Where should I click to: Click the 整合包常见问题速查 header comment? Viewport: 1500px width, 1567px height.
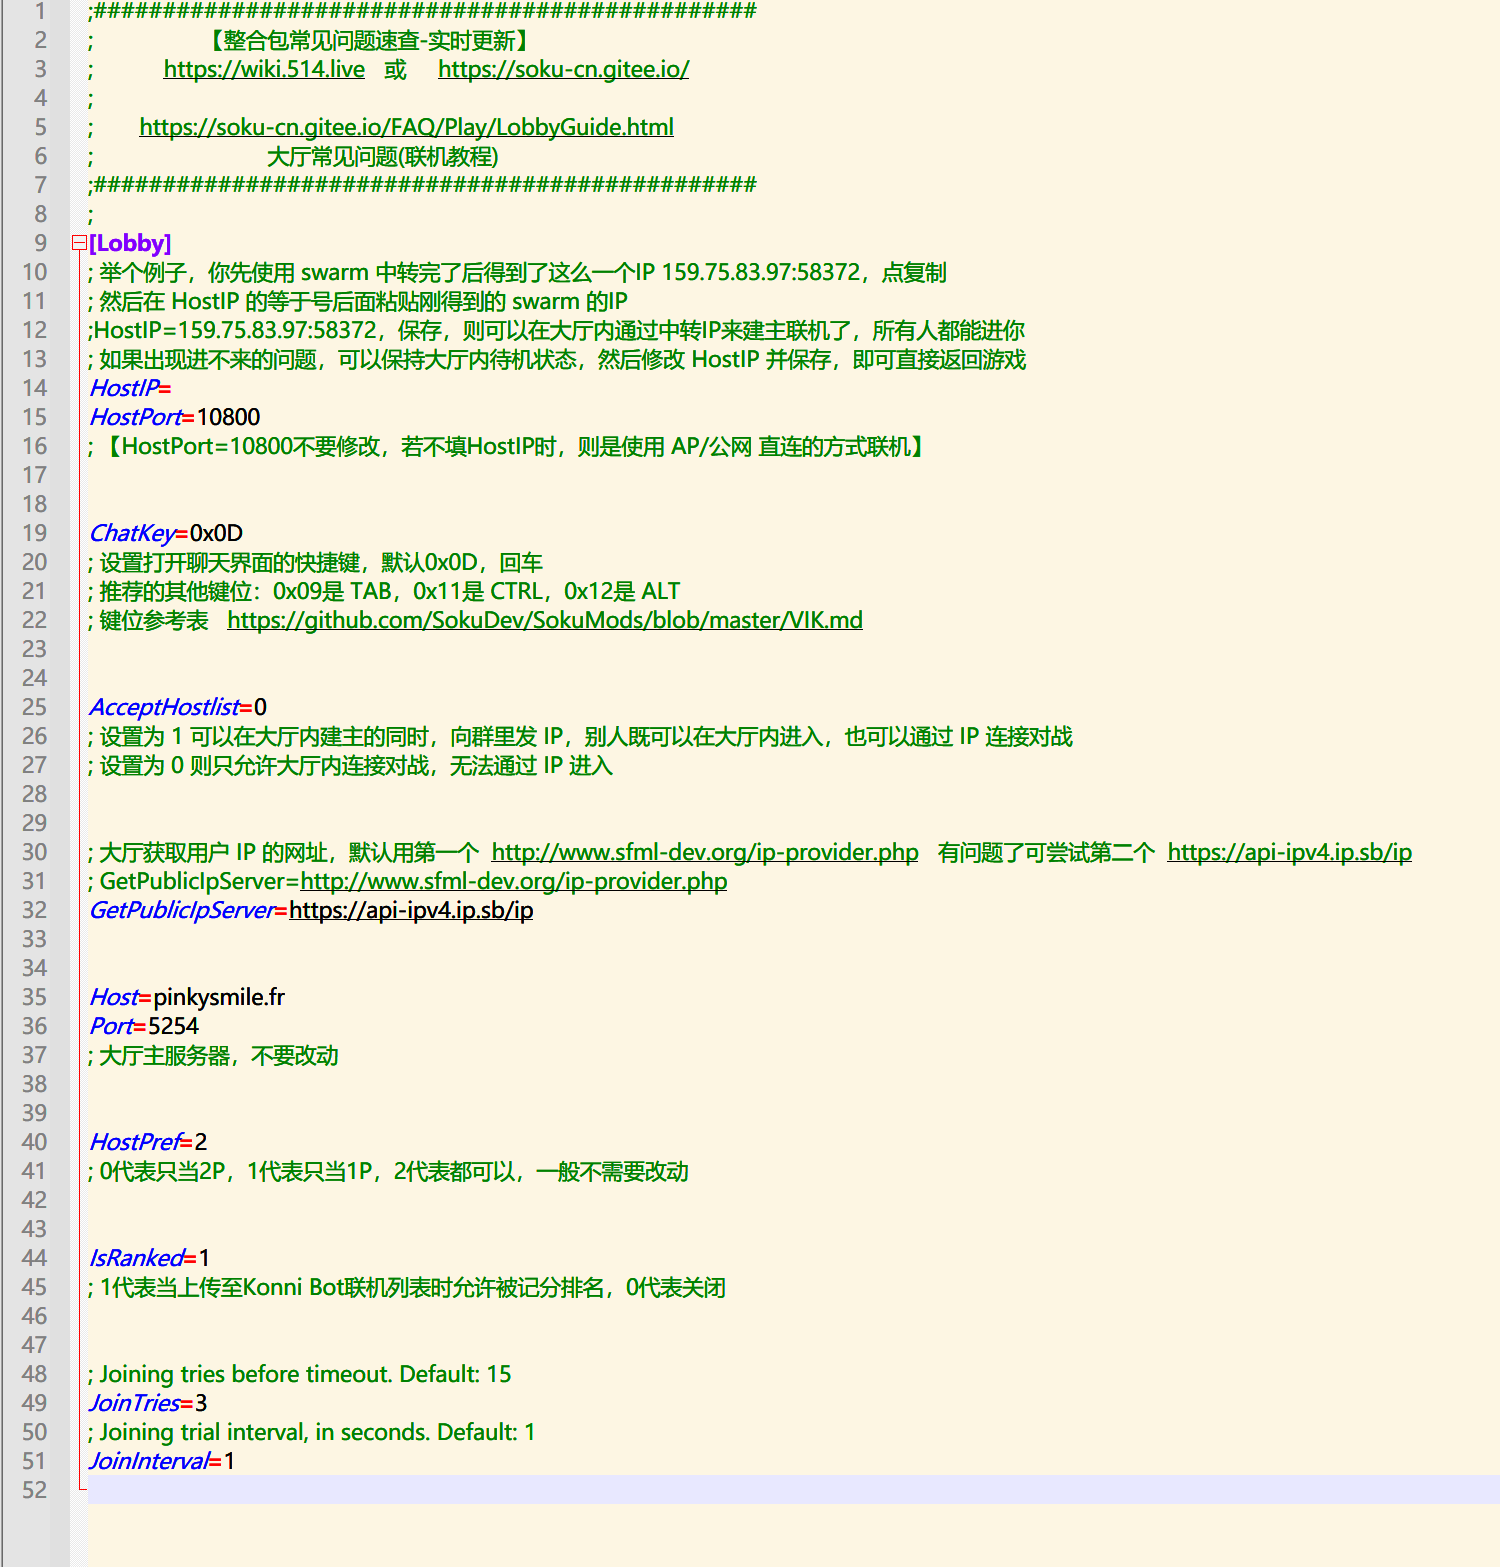click(369, 40)
